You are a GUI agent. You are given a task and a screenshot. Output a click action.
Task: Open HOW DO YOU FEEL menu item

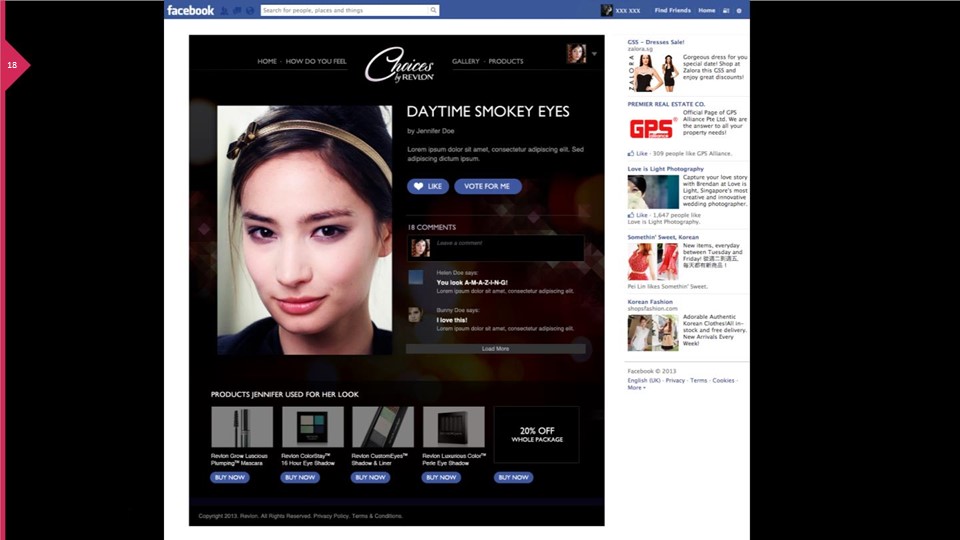click(x=316, y=61)
